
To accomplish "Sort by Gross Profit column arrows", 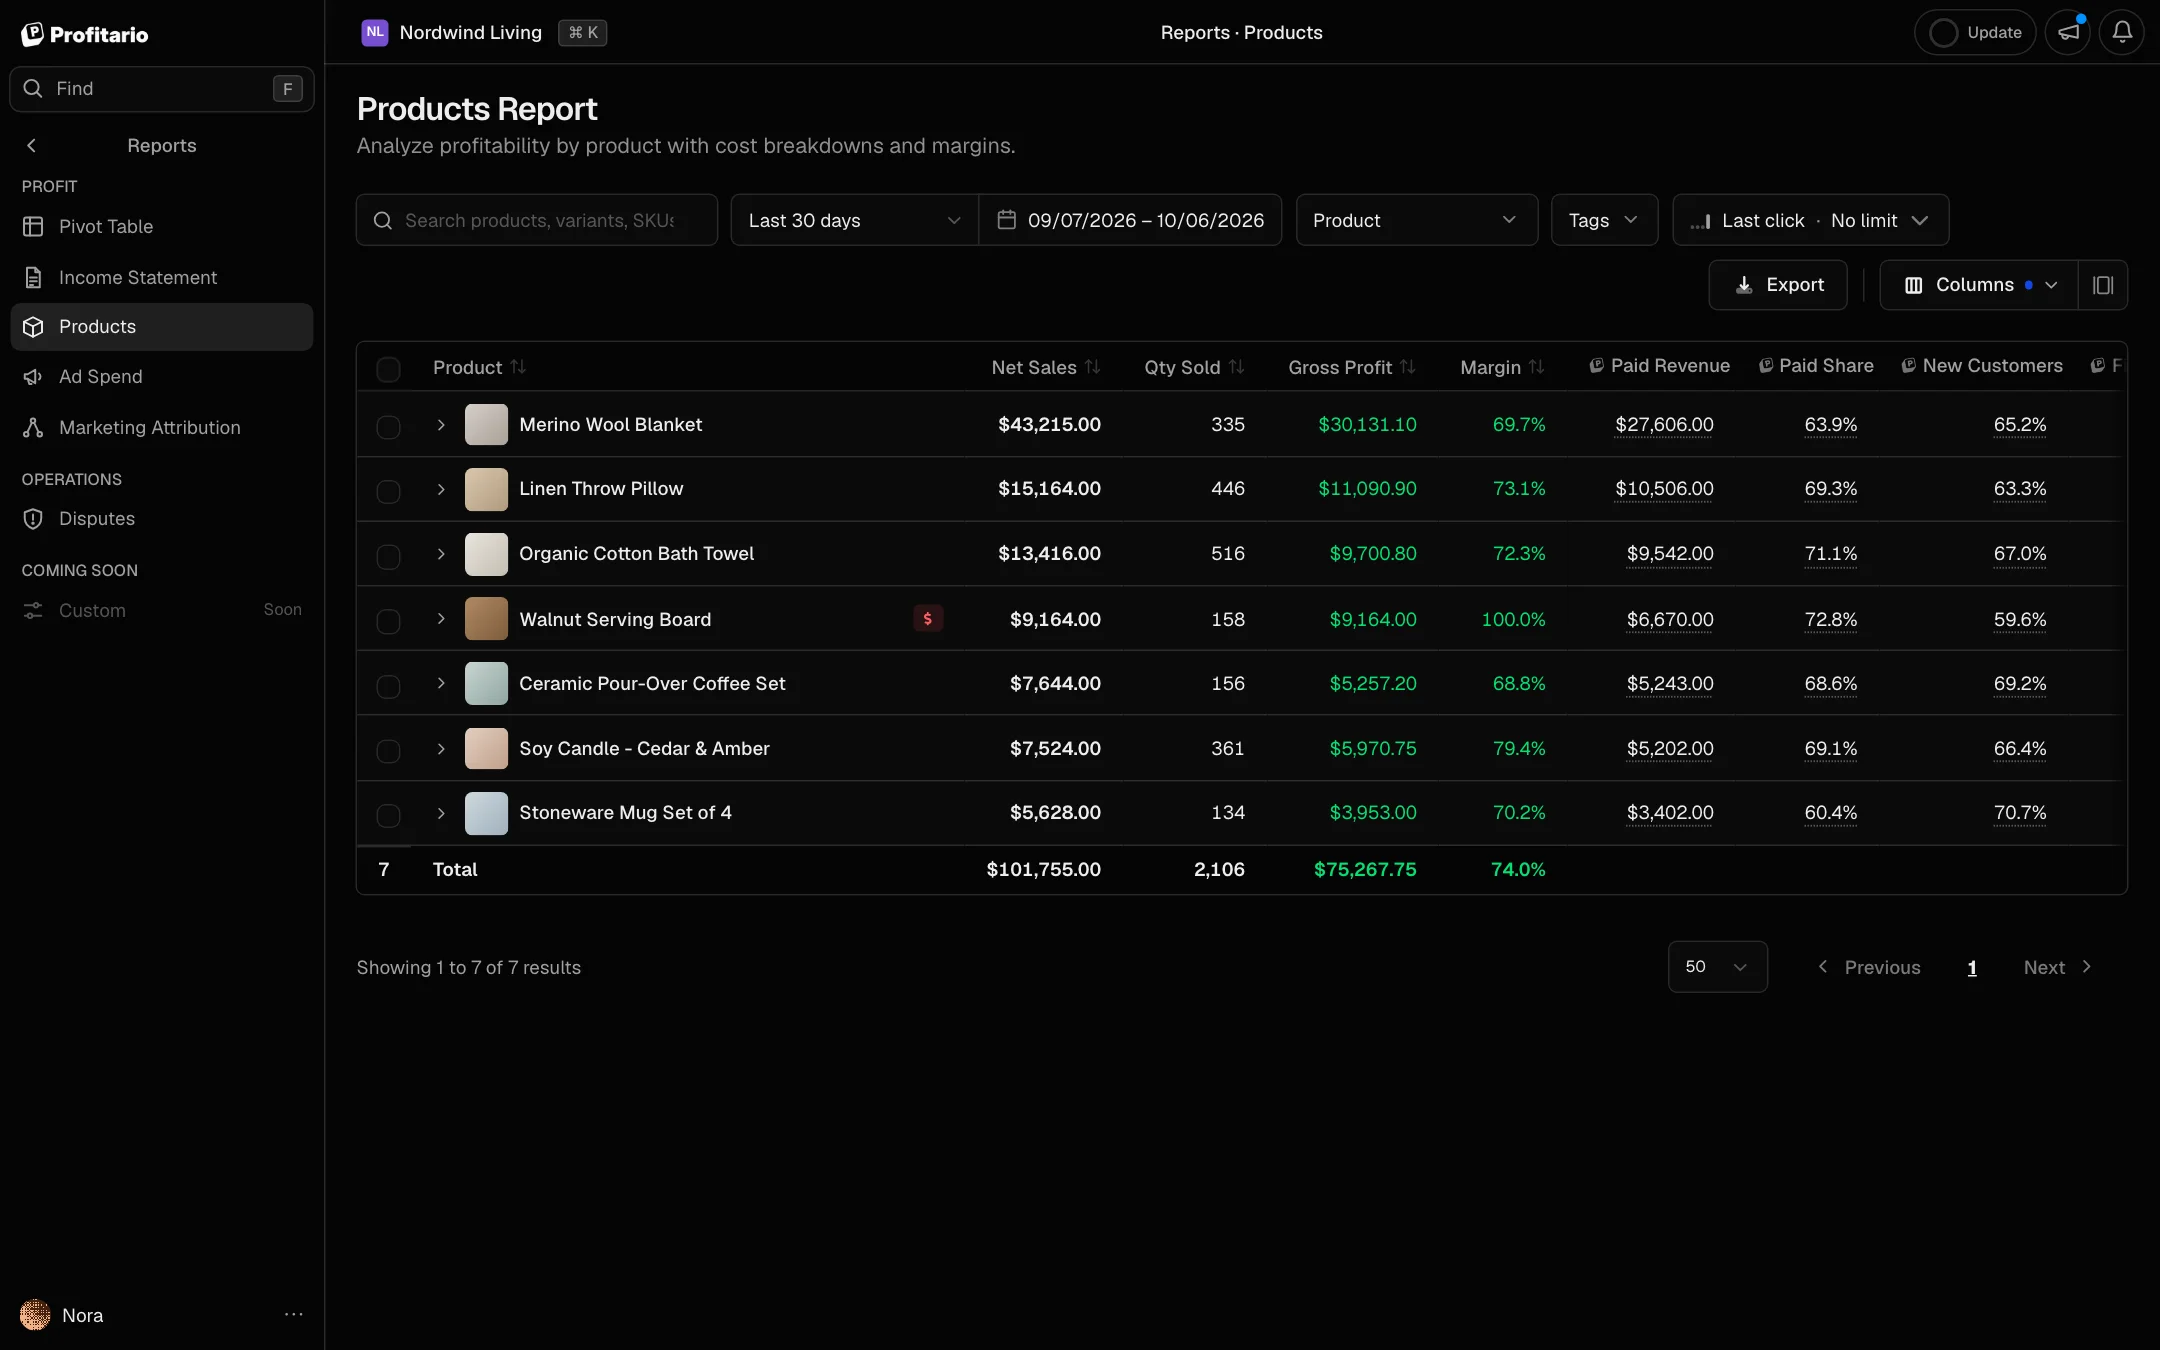I will [1408, 367].
